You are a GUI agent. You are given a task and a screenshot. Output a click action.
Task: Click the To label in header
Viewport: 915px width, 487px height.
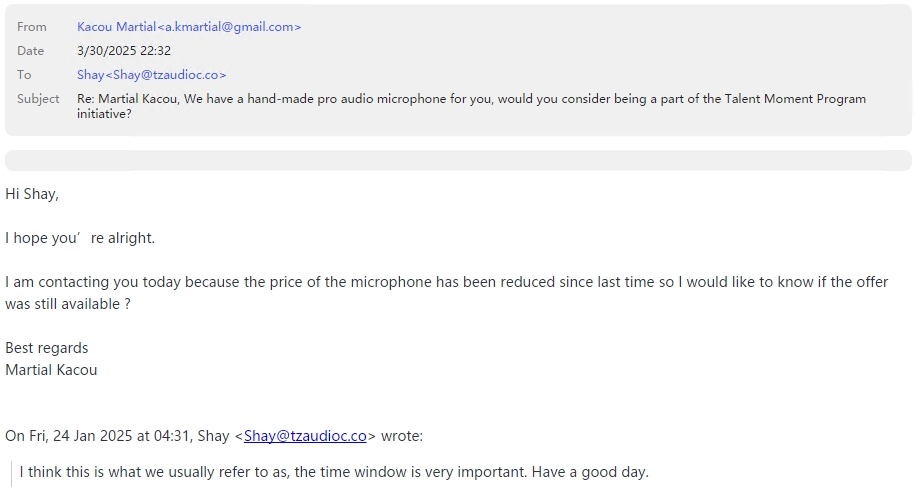24,75
